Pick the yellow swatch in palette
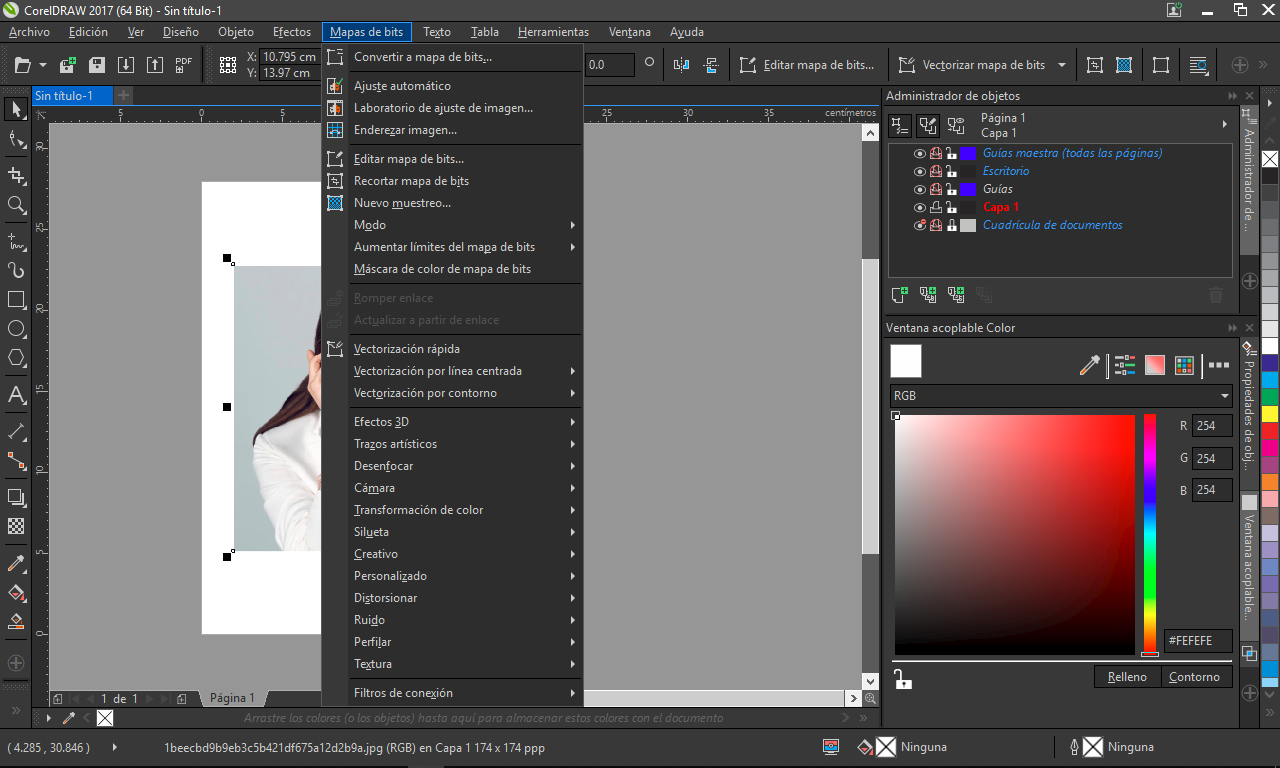The width and height of the screenshot is (1280, 768). coord(1270,413)
